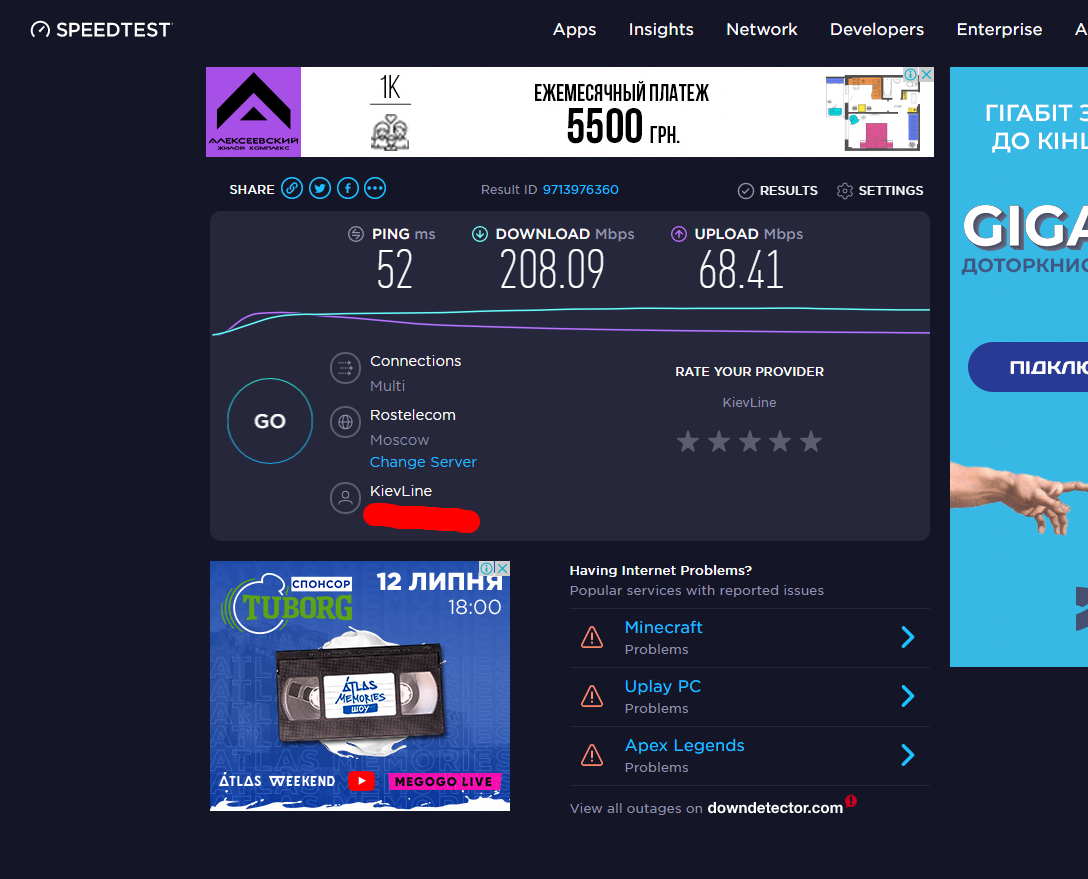Rate provider four stars
The image size is (1088, 879).
tap(780, 441)
